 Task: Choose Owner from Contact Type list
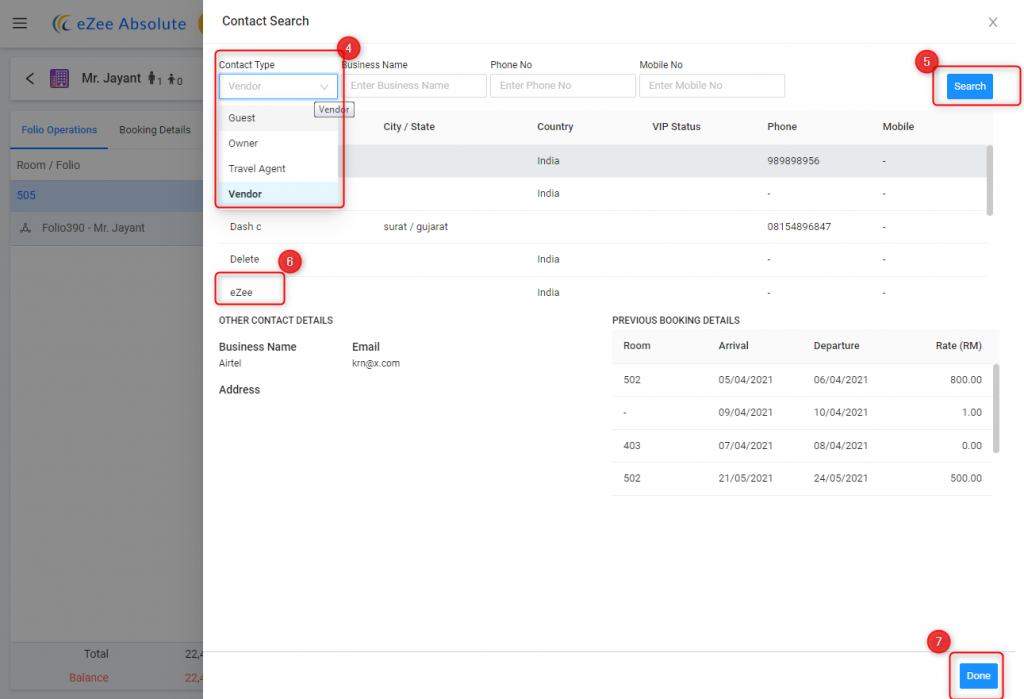[278, 143]
